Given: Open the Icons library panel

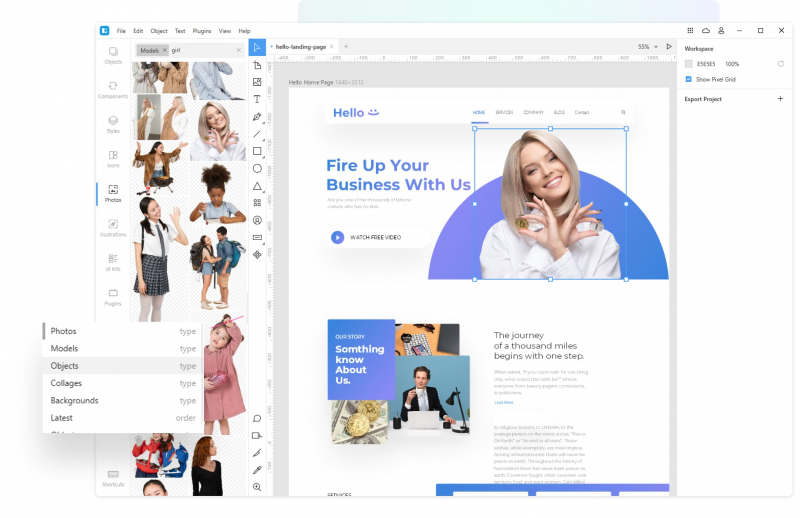Looking at the screenshot, I should point(113,159).
